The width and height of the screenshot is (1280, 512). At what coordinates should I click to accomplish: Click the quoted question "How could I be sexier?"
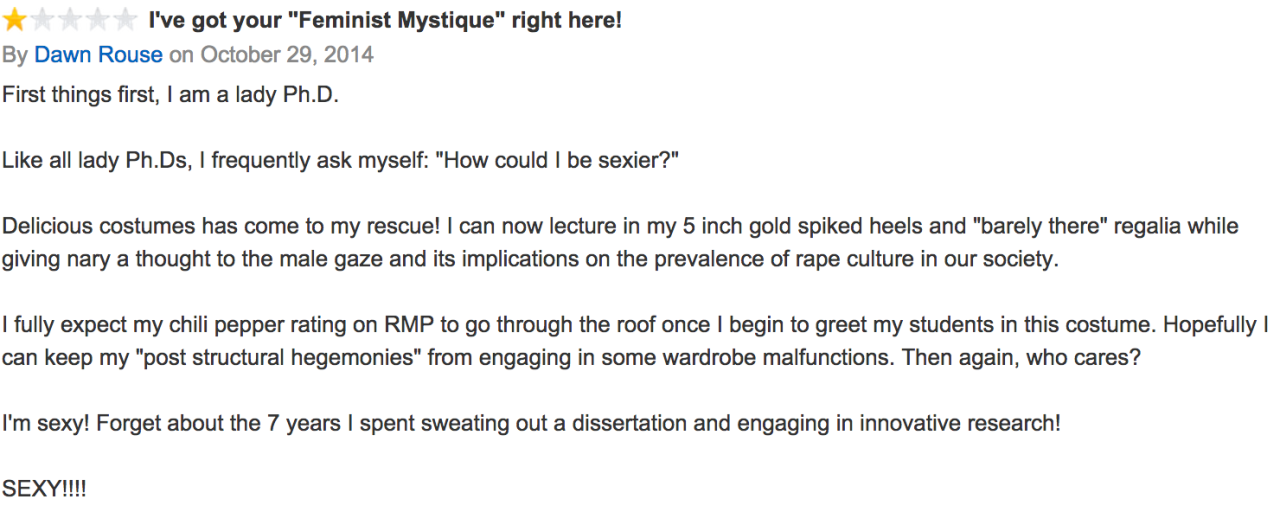555,160
